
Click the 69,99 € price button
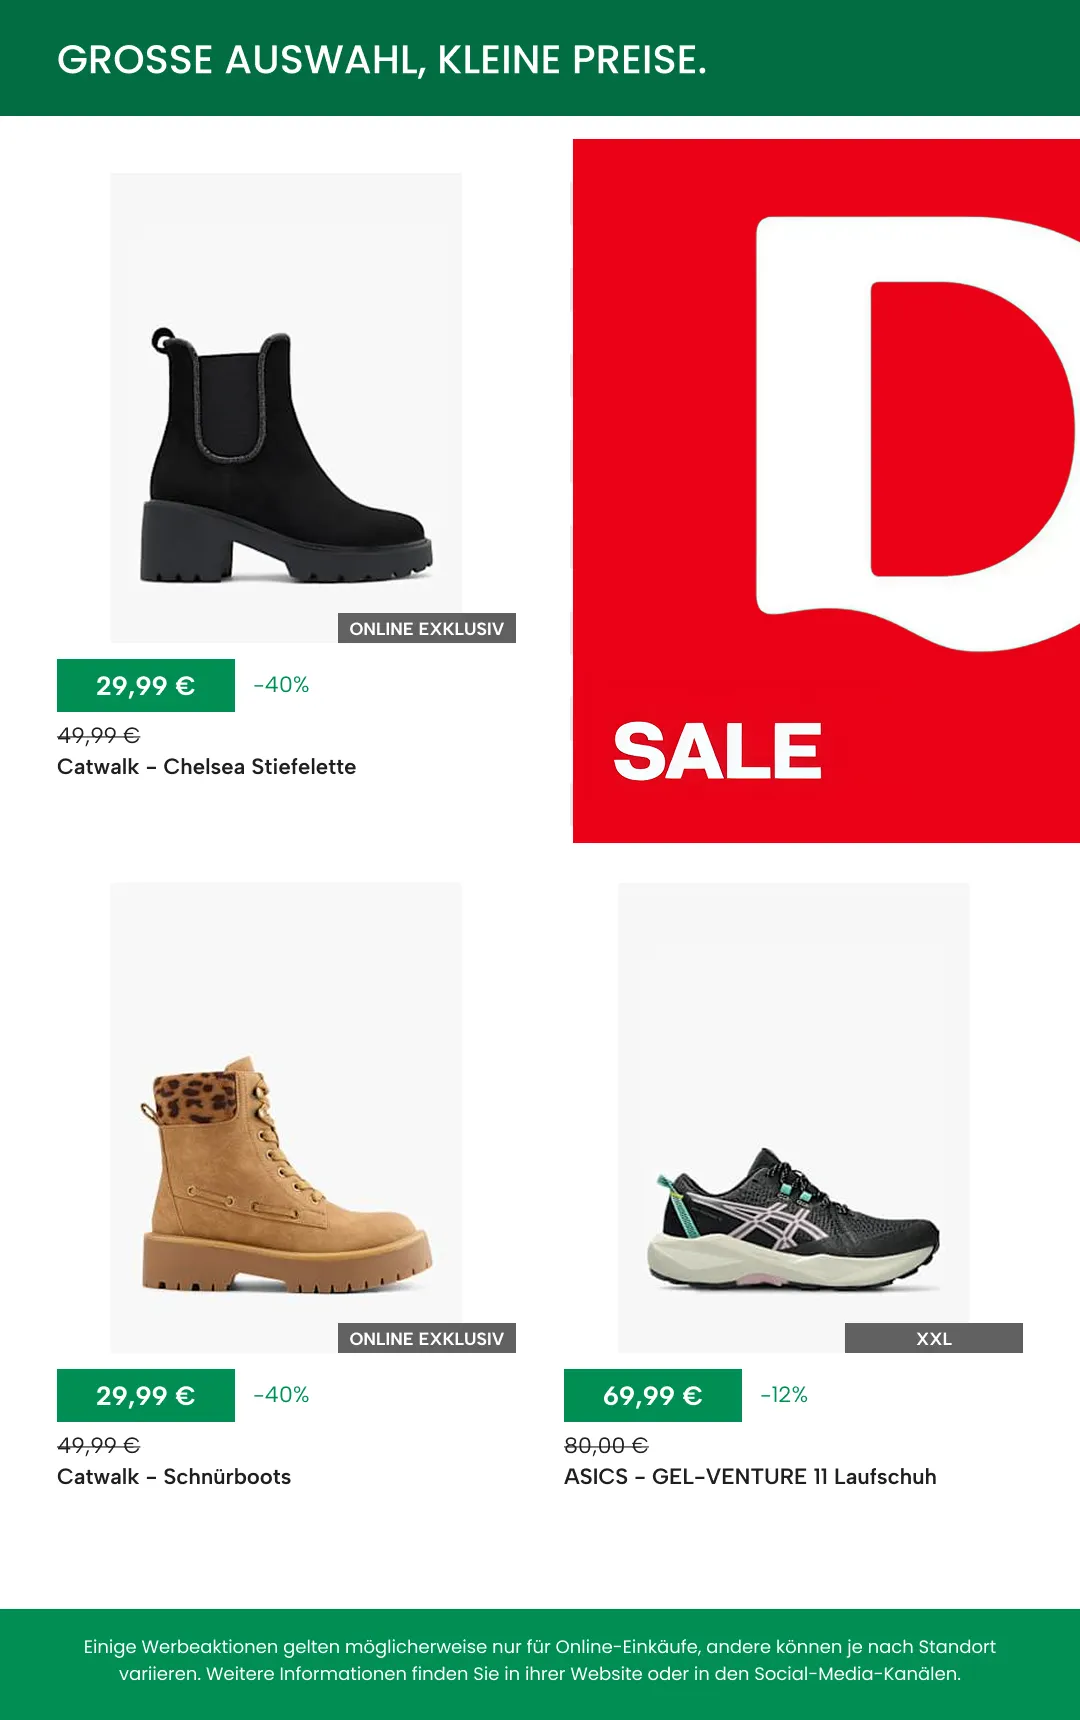click(x=653, y=1395)
